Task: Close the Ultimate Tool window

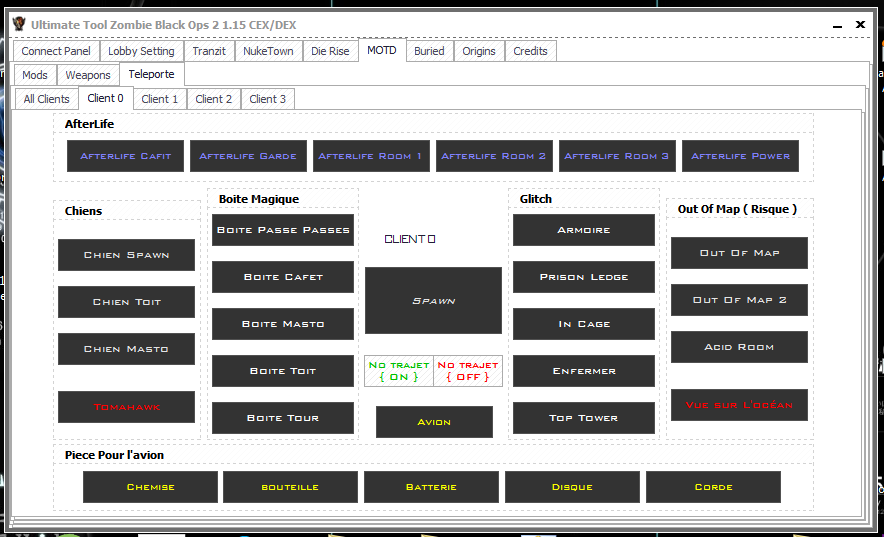Action: pyautogui.click(x=860, y=24)
